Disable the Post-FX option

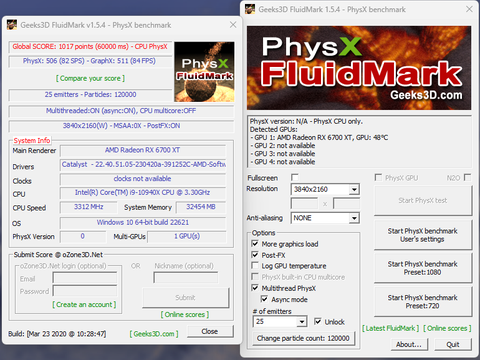[255, 255]
